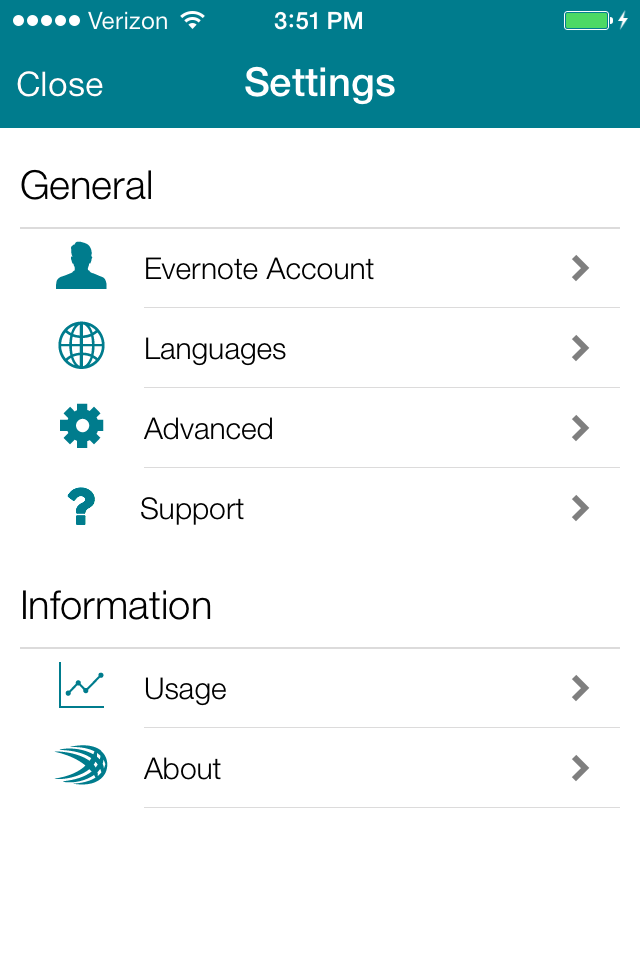Viewport: 640px width, 960px height.
Task: Tap the Wi-Fi signal status icon
Action: 192,21
